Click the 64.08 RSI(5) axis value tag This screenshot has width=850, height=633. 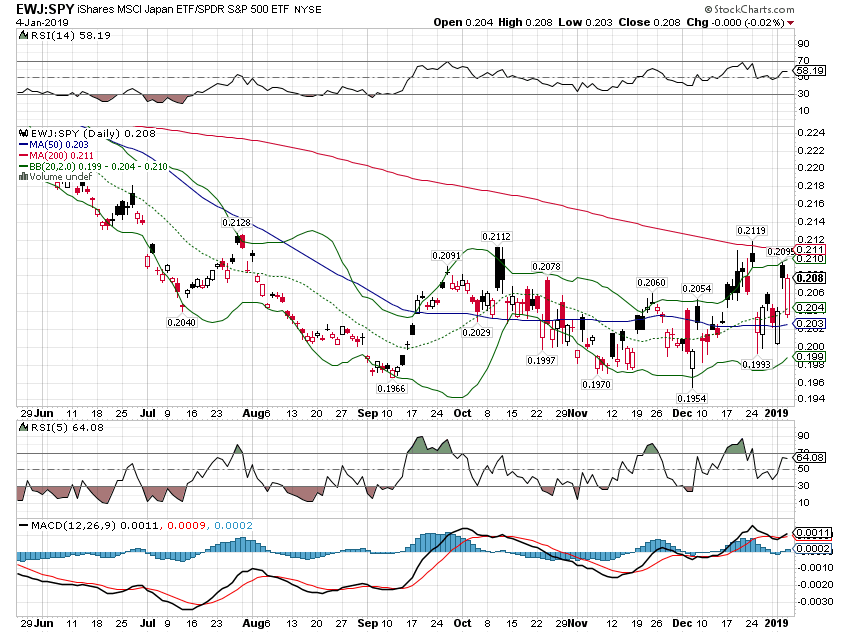click(811, 457)
